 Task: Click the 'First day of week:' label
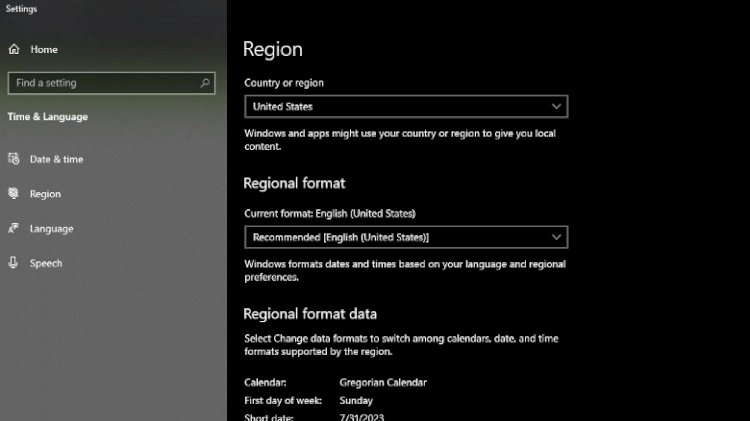click(x=283, y=400)
